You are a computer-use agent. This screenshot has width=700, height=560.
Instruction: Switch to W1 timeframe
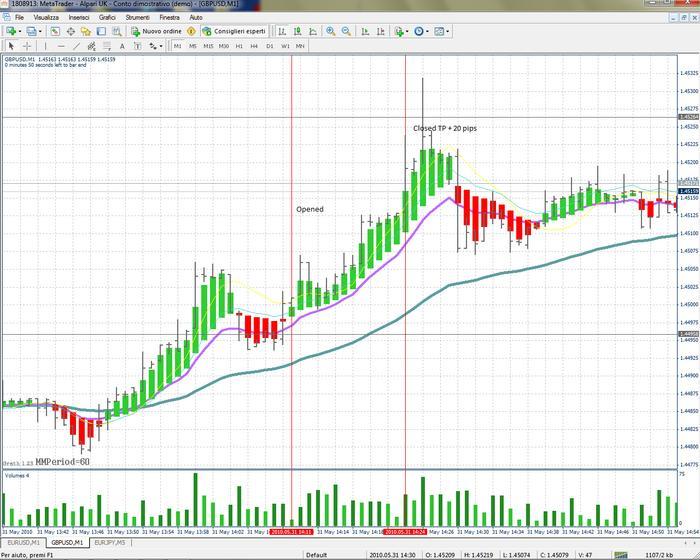click(285, 46)
